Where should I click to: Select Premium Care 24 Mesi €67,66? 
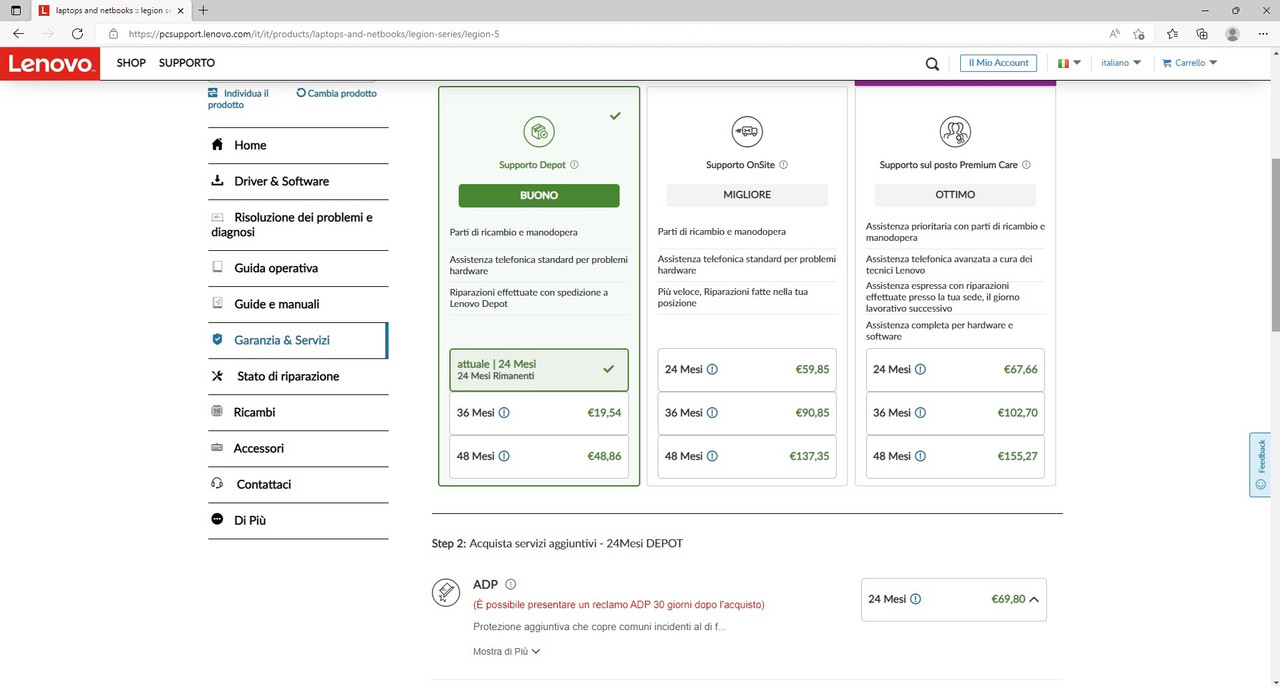pyautogui.click(x=955, y=370)
